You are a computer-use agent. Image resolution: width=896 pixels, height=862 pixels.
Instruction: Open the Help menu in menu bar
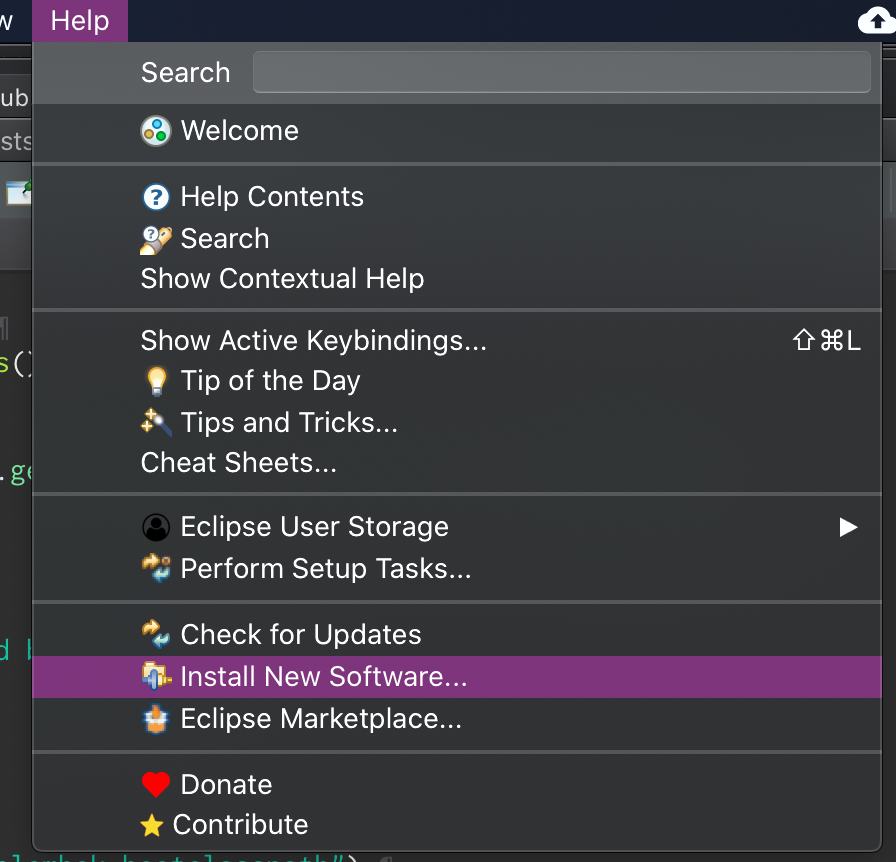(x=80, y=21)
